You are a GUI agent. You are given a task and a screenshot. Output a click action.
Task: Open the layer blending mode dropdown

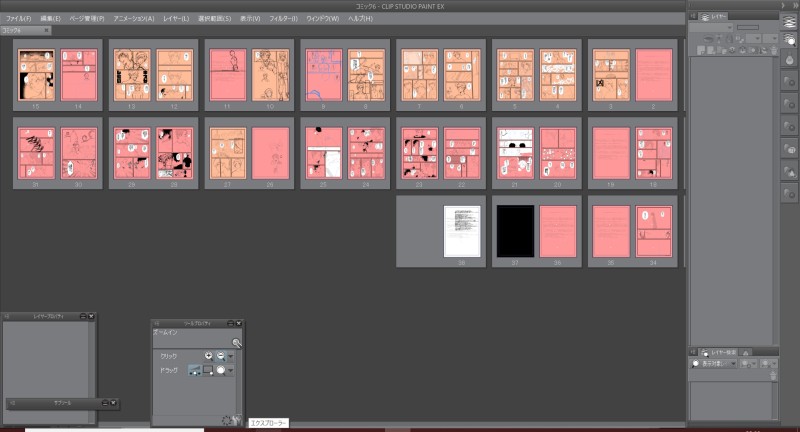(x=711, y=28)
